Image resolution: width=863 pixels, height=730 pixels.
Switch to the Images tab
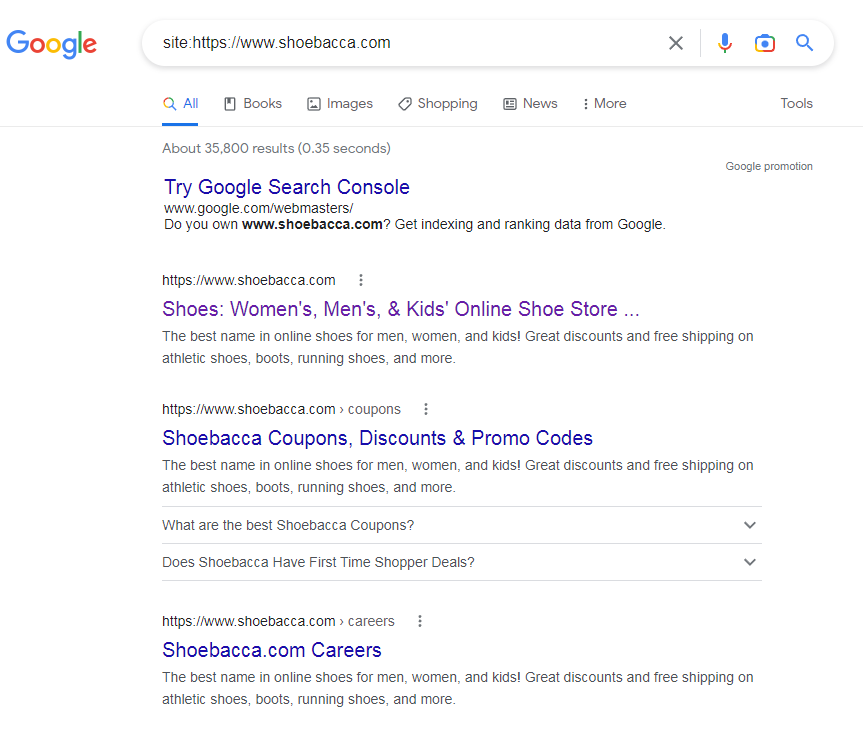[340, 103]
